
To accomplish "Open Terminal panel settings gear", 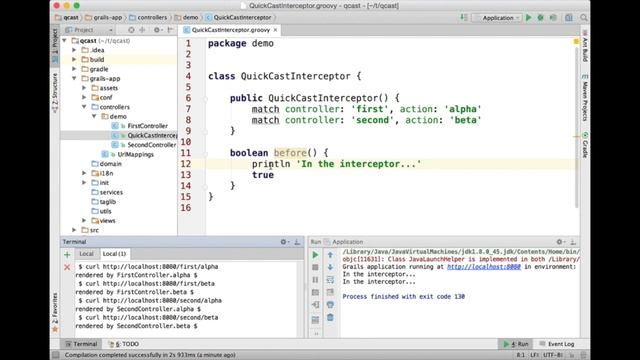I will pyautogui.click(x=284, y=242).
